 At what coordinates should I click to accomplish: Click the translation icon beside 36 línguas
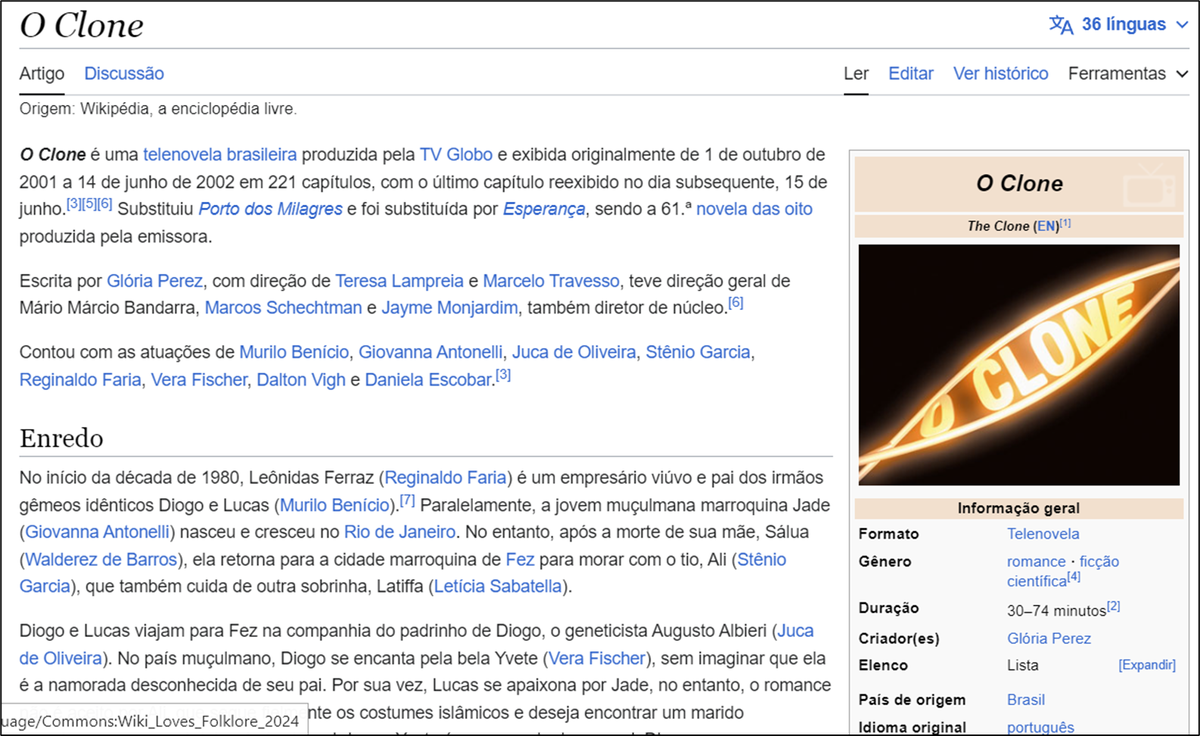point(1060,24)
